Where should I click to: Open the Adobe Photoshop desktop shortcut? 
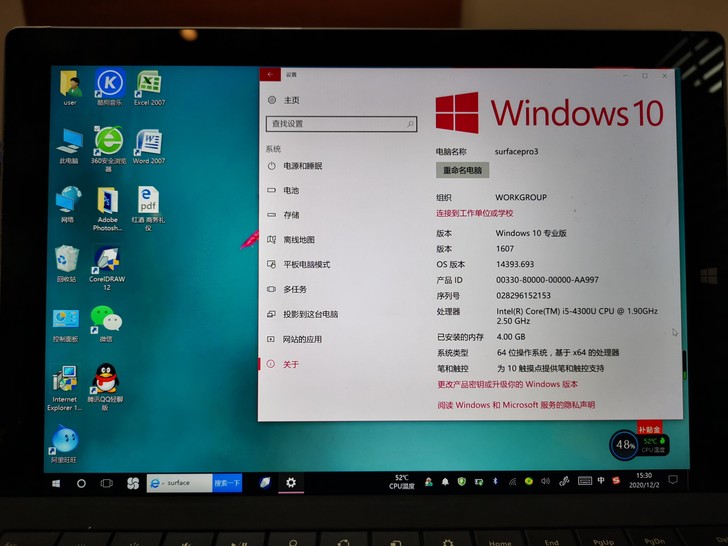[x=108, y=209]
